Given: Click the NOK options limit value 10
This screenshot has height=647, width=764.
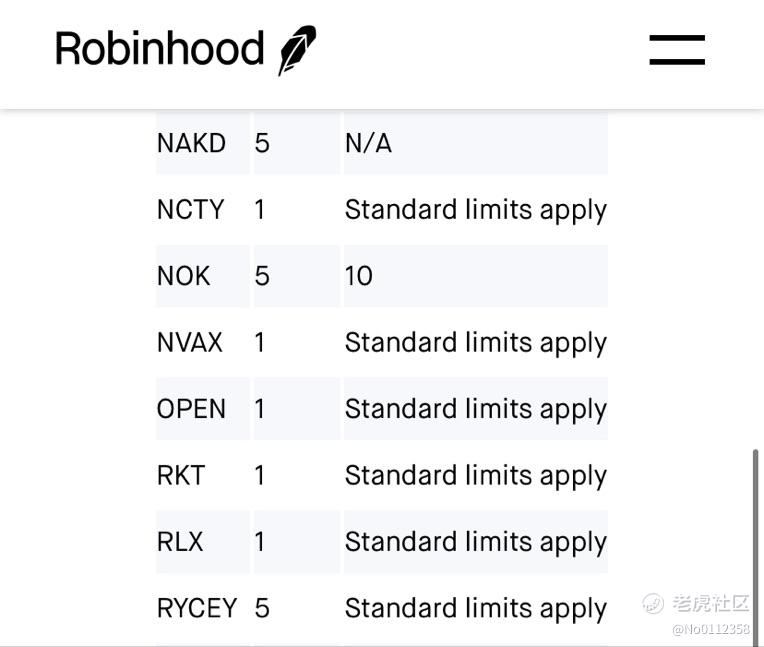Looking at the screenshot, I should (359, 276).
